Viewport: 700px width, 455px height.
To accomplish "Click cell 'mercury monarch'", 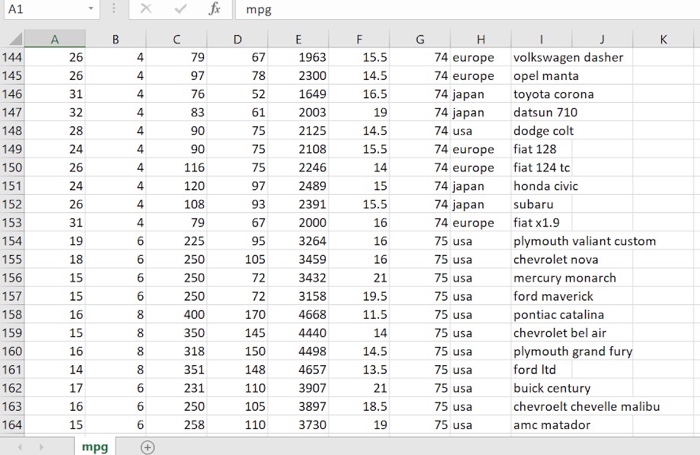I will [x=564, y=278].
